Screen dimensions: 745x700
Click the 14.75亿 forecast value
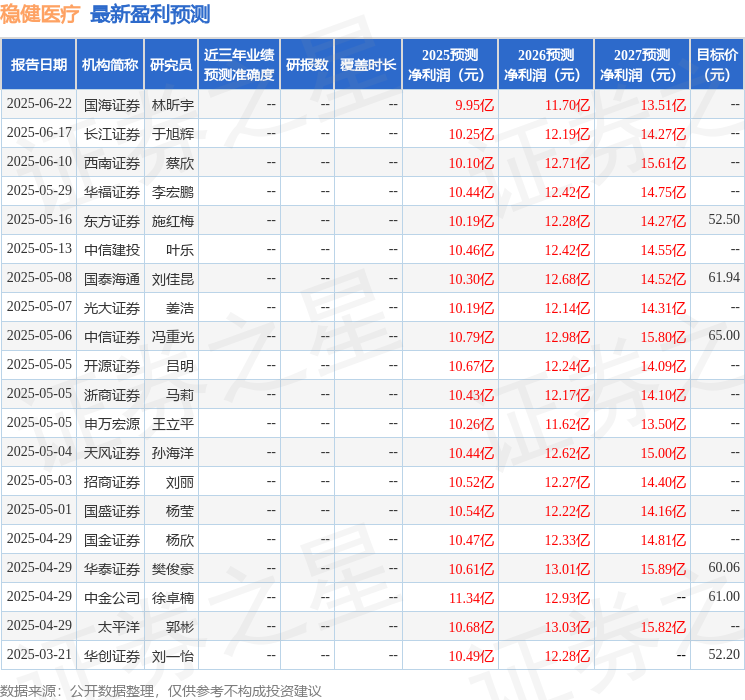pos(663,192)
